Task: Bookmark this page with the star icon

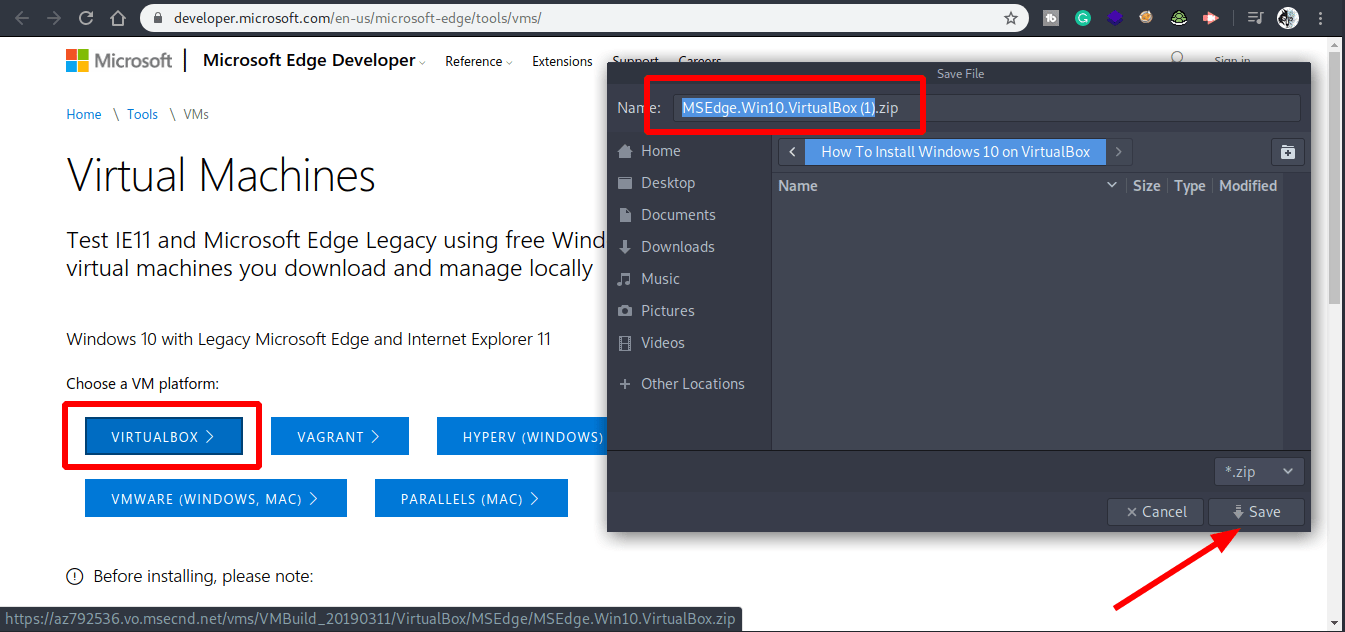Action: point(1011,18)
